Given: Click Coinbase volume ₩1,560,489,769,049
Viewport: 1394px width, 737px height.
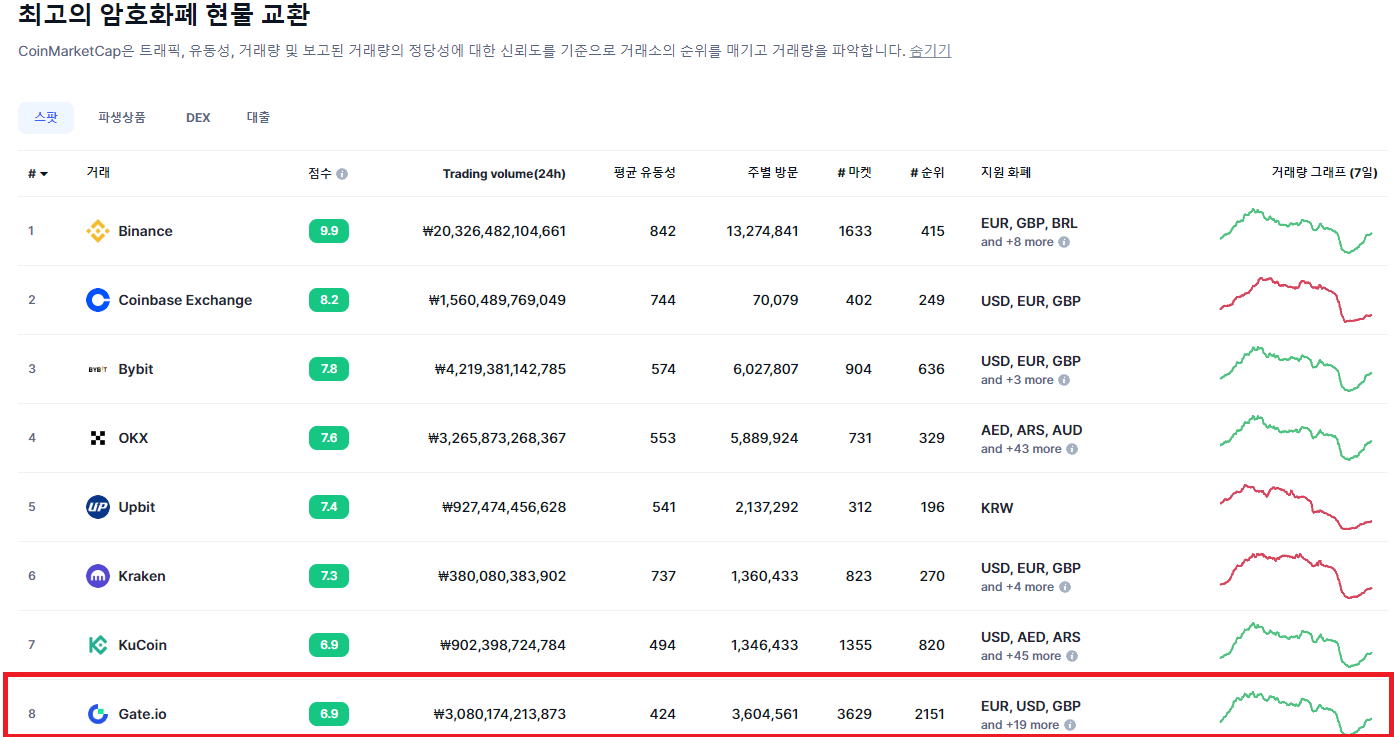Looking at the screenshot, I should tap(497, 300).
